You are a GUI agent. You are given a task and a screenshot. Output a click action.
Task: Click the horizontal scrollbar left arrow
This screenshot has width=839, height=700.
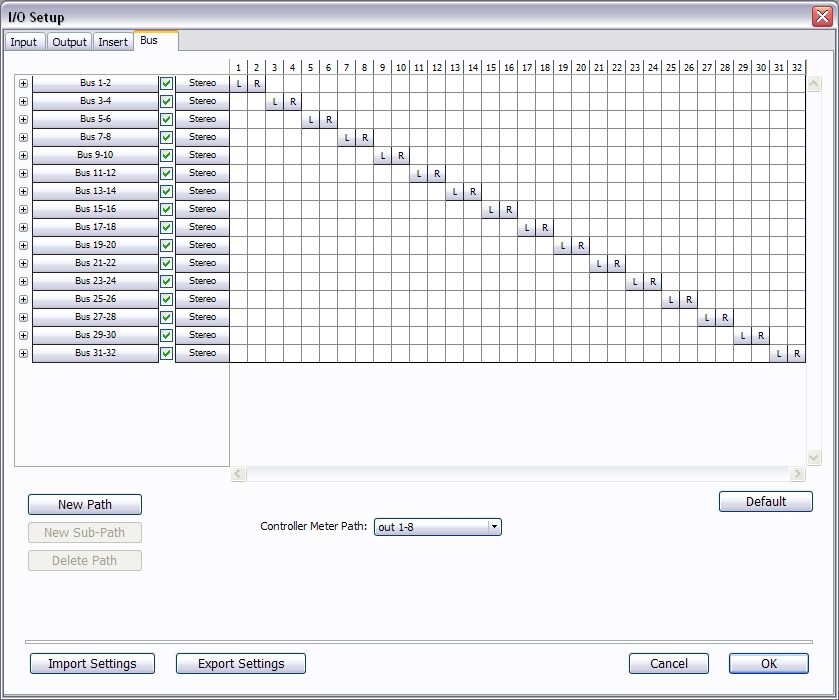click(238, 474)
